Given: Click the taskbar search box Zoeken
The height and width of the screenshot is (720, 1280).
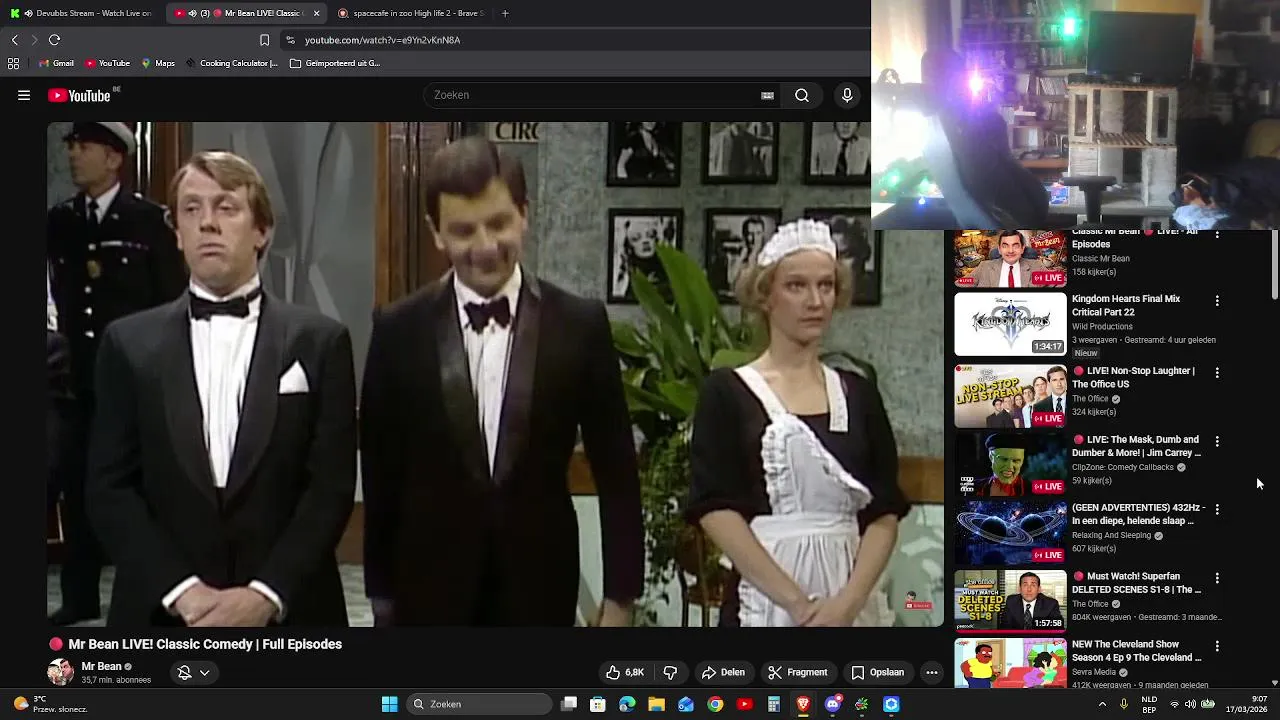Looking at the screenshot, I should [x=479, y=704].
